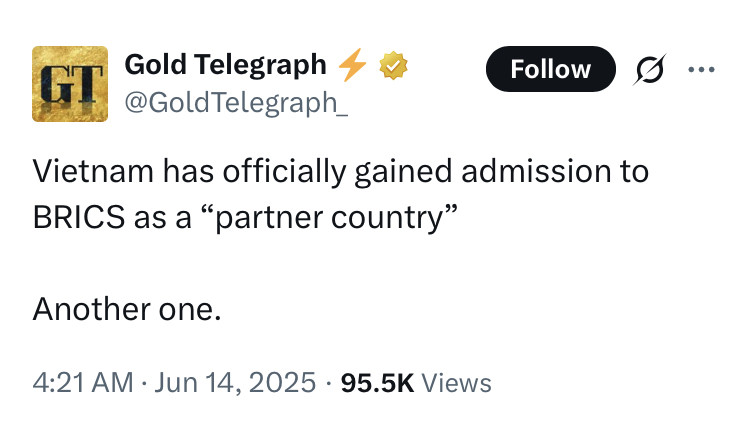Click the Views label
This screenshot has width=750, height=422.
(457, 382)
